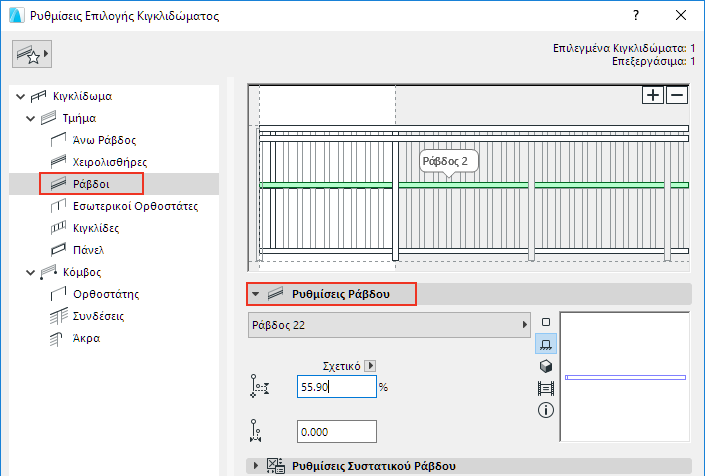Image resolution: width=705 pixels, height=476 pixels.
Task: Switch to 3D cube preview icon
Action: pos(546,366)
